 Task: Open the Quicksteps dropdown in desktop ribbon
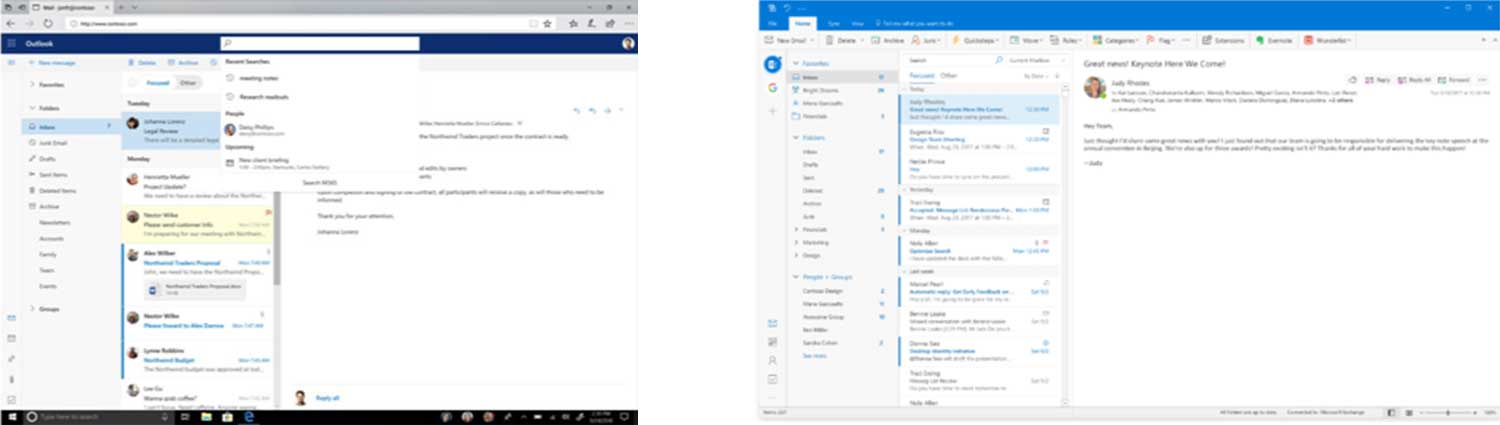996,40
